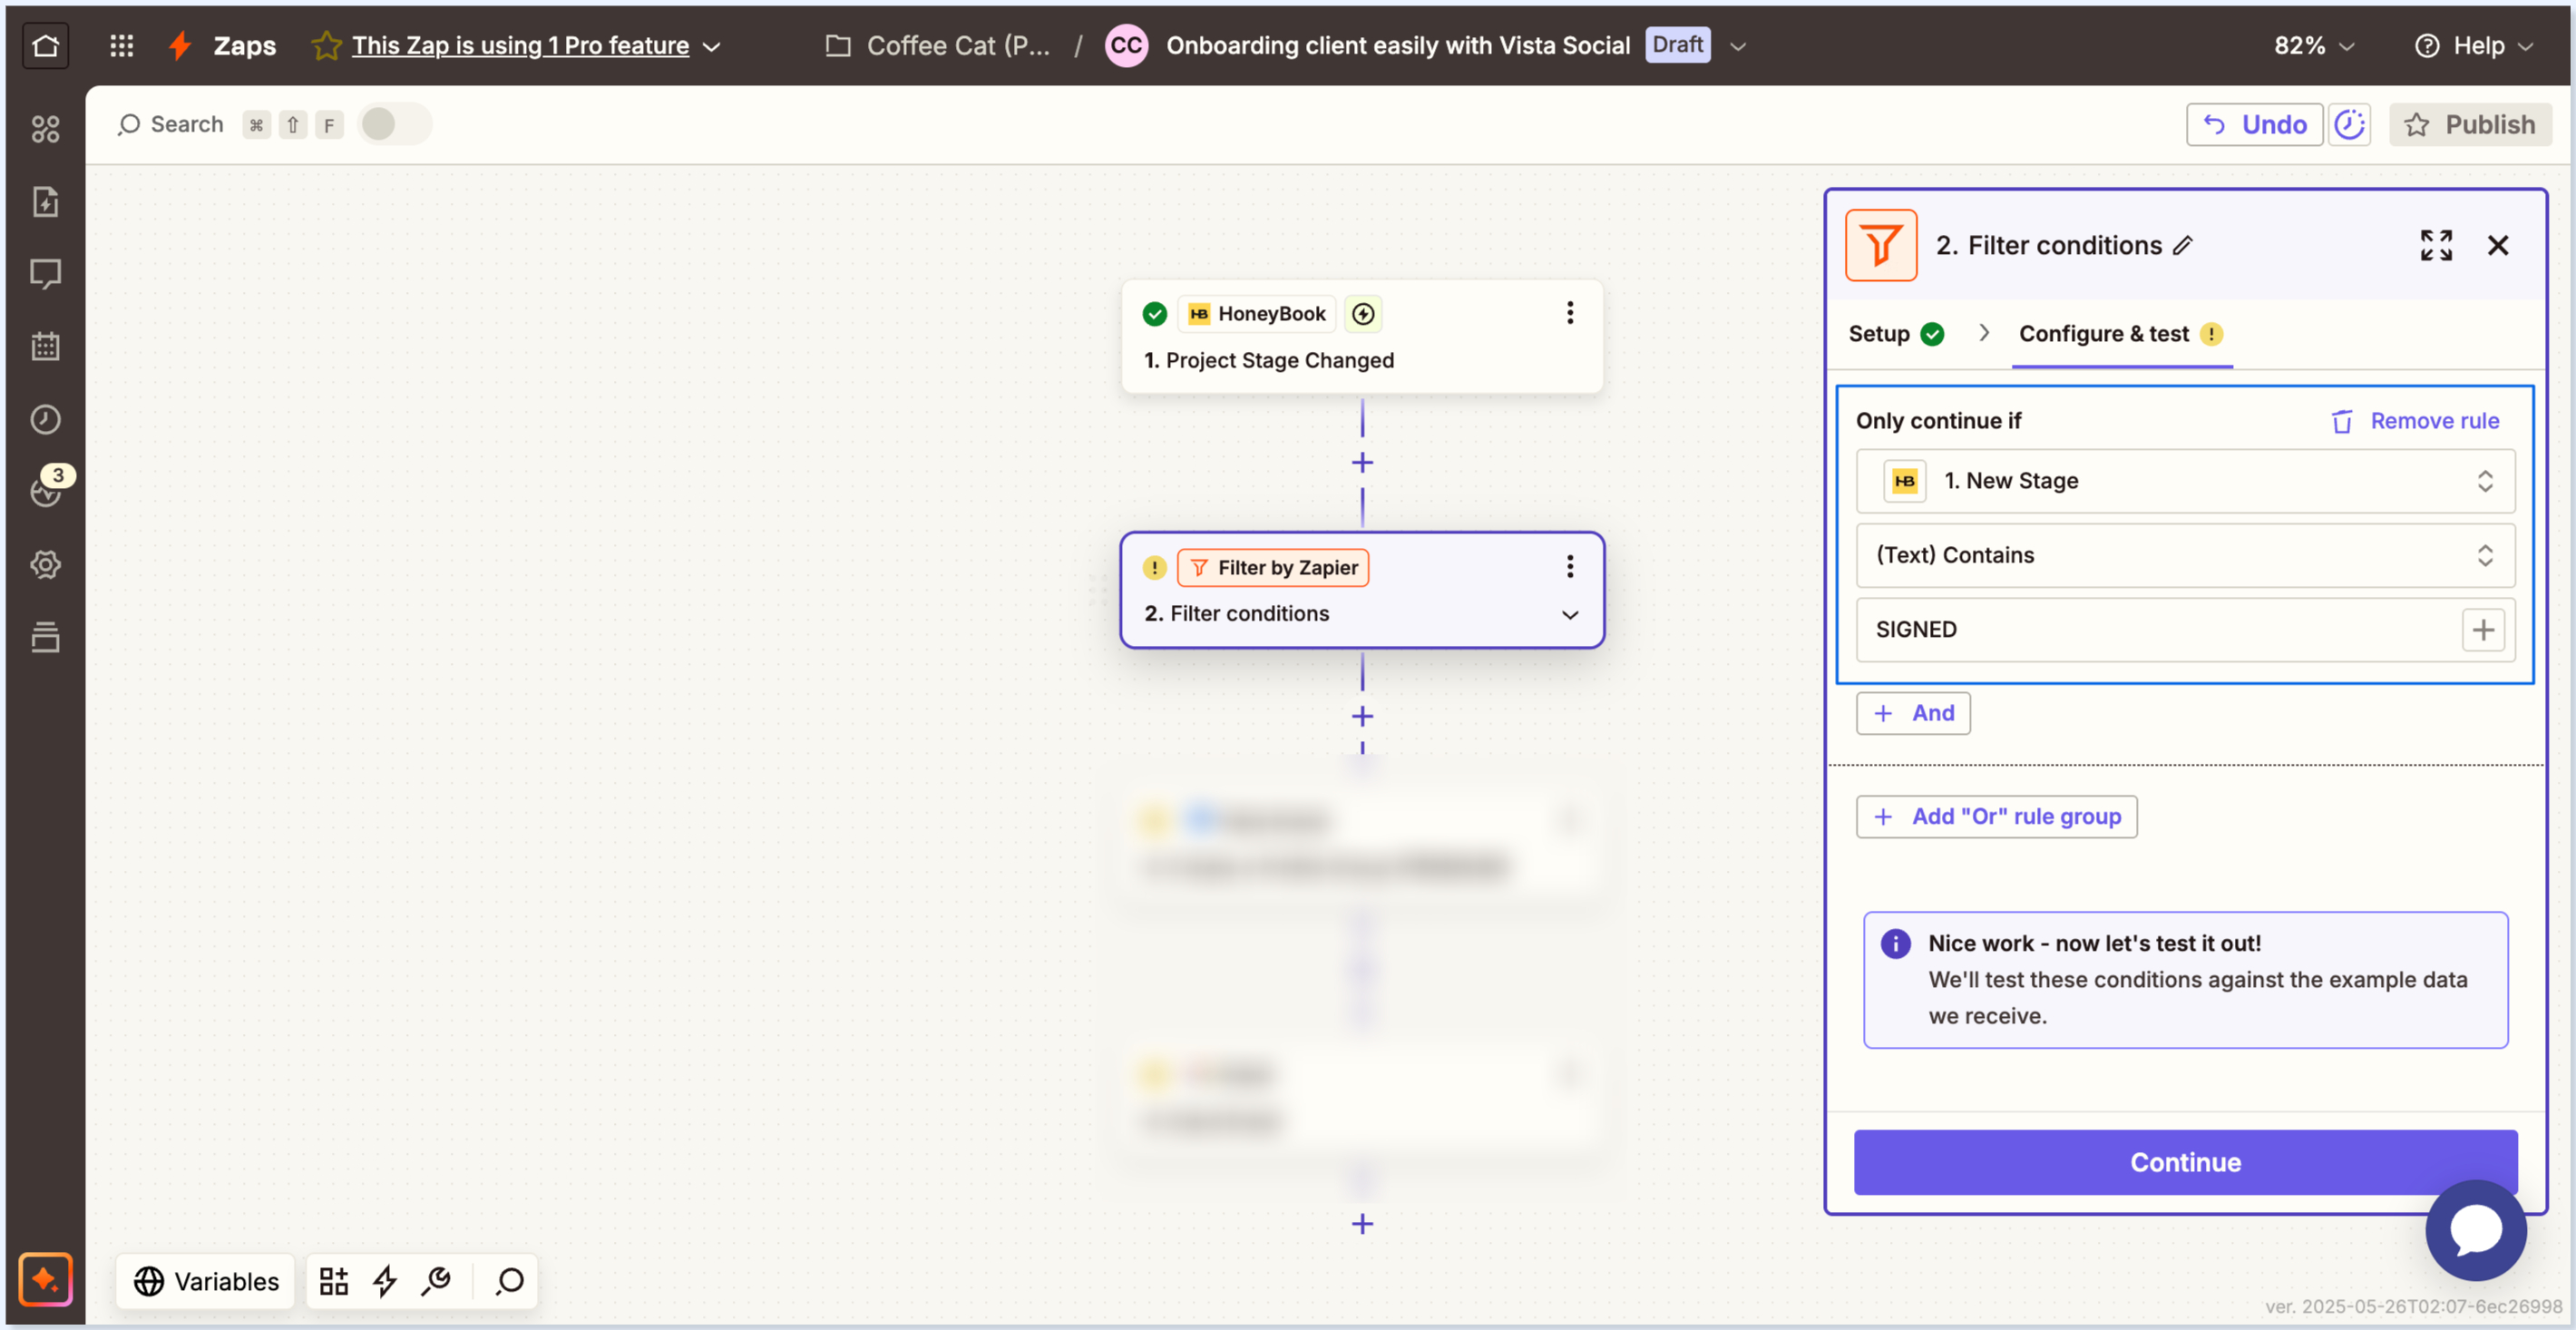
Task: Click the Pro feature link
Action: click(x=520, y=45)
